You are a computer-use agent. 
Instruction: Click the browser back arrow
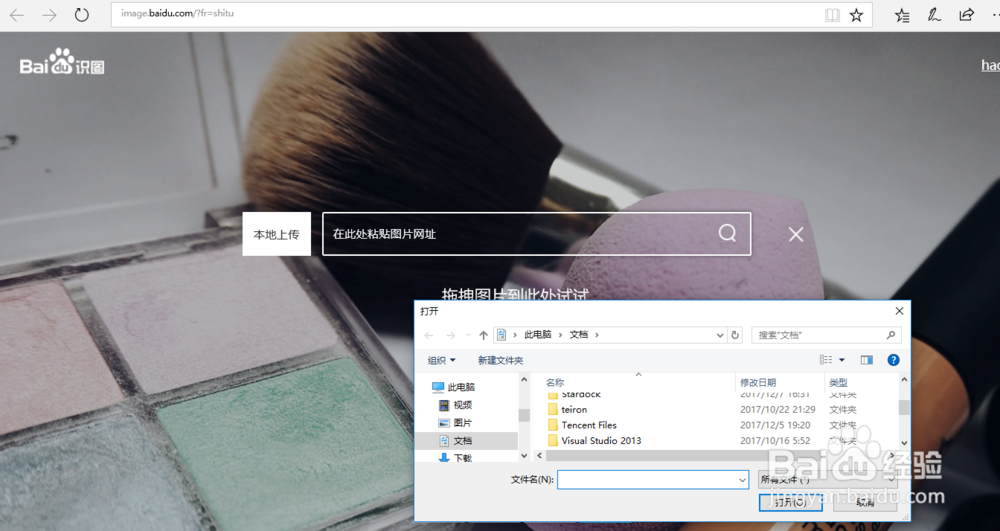click(x=17, y=15)
